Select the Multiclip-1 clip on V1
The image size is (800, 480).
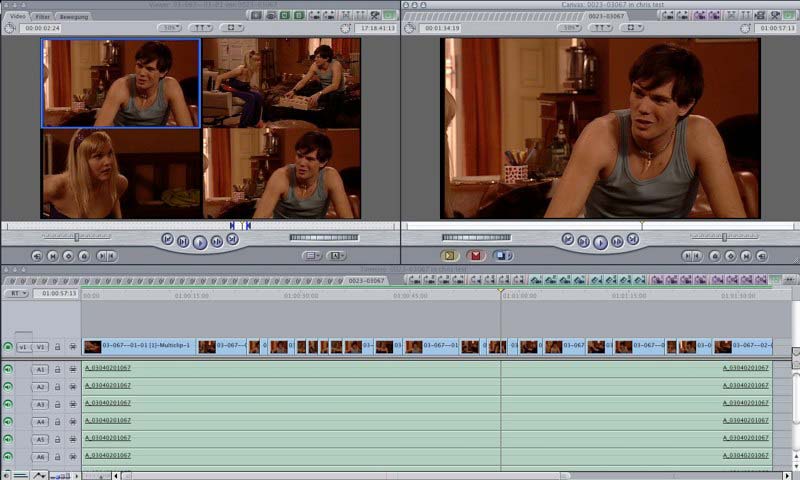[139, 347]
